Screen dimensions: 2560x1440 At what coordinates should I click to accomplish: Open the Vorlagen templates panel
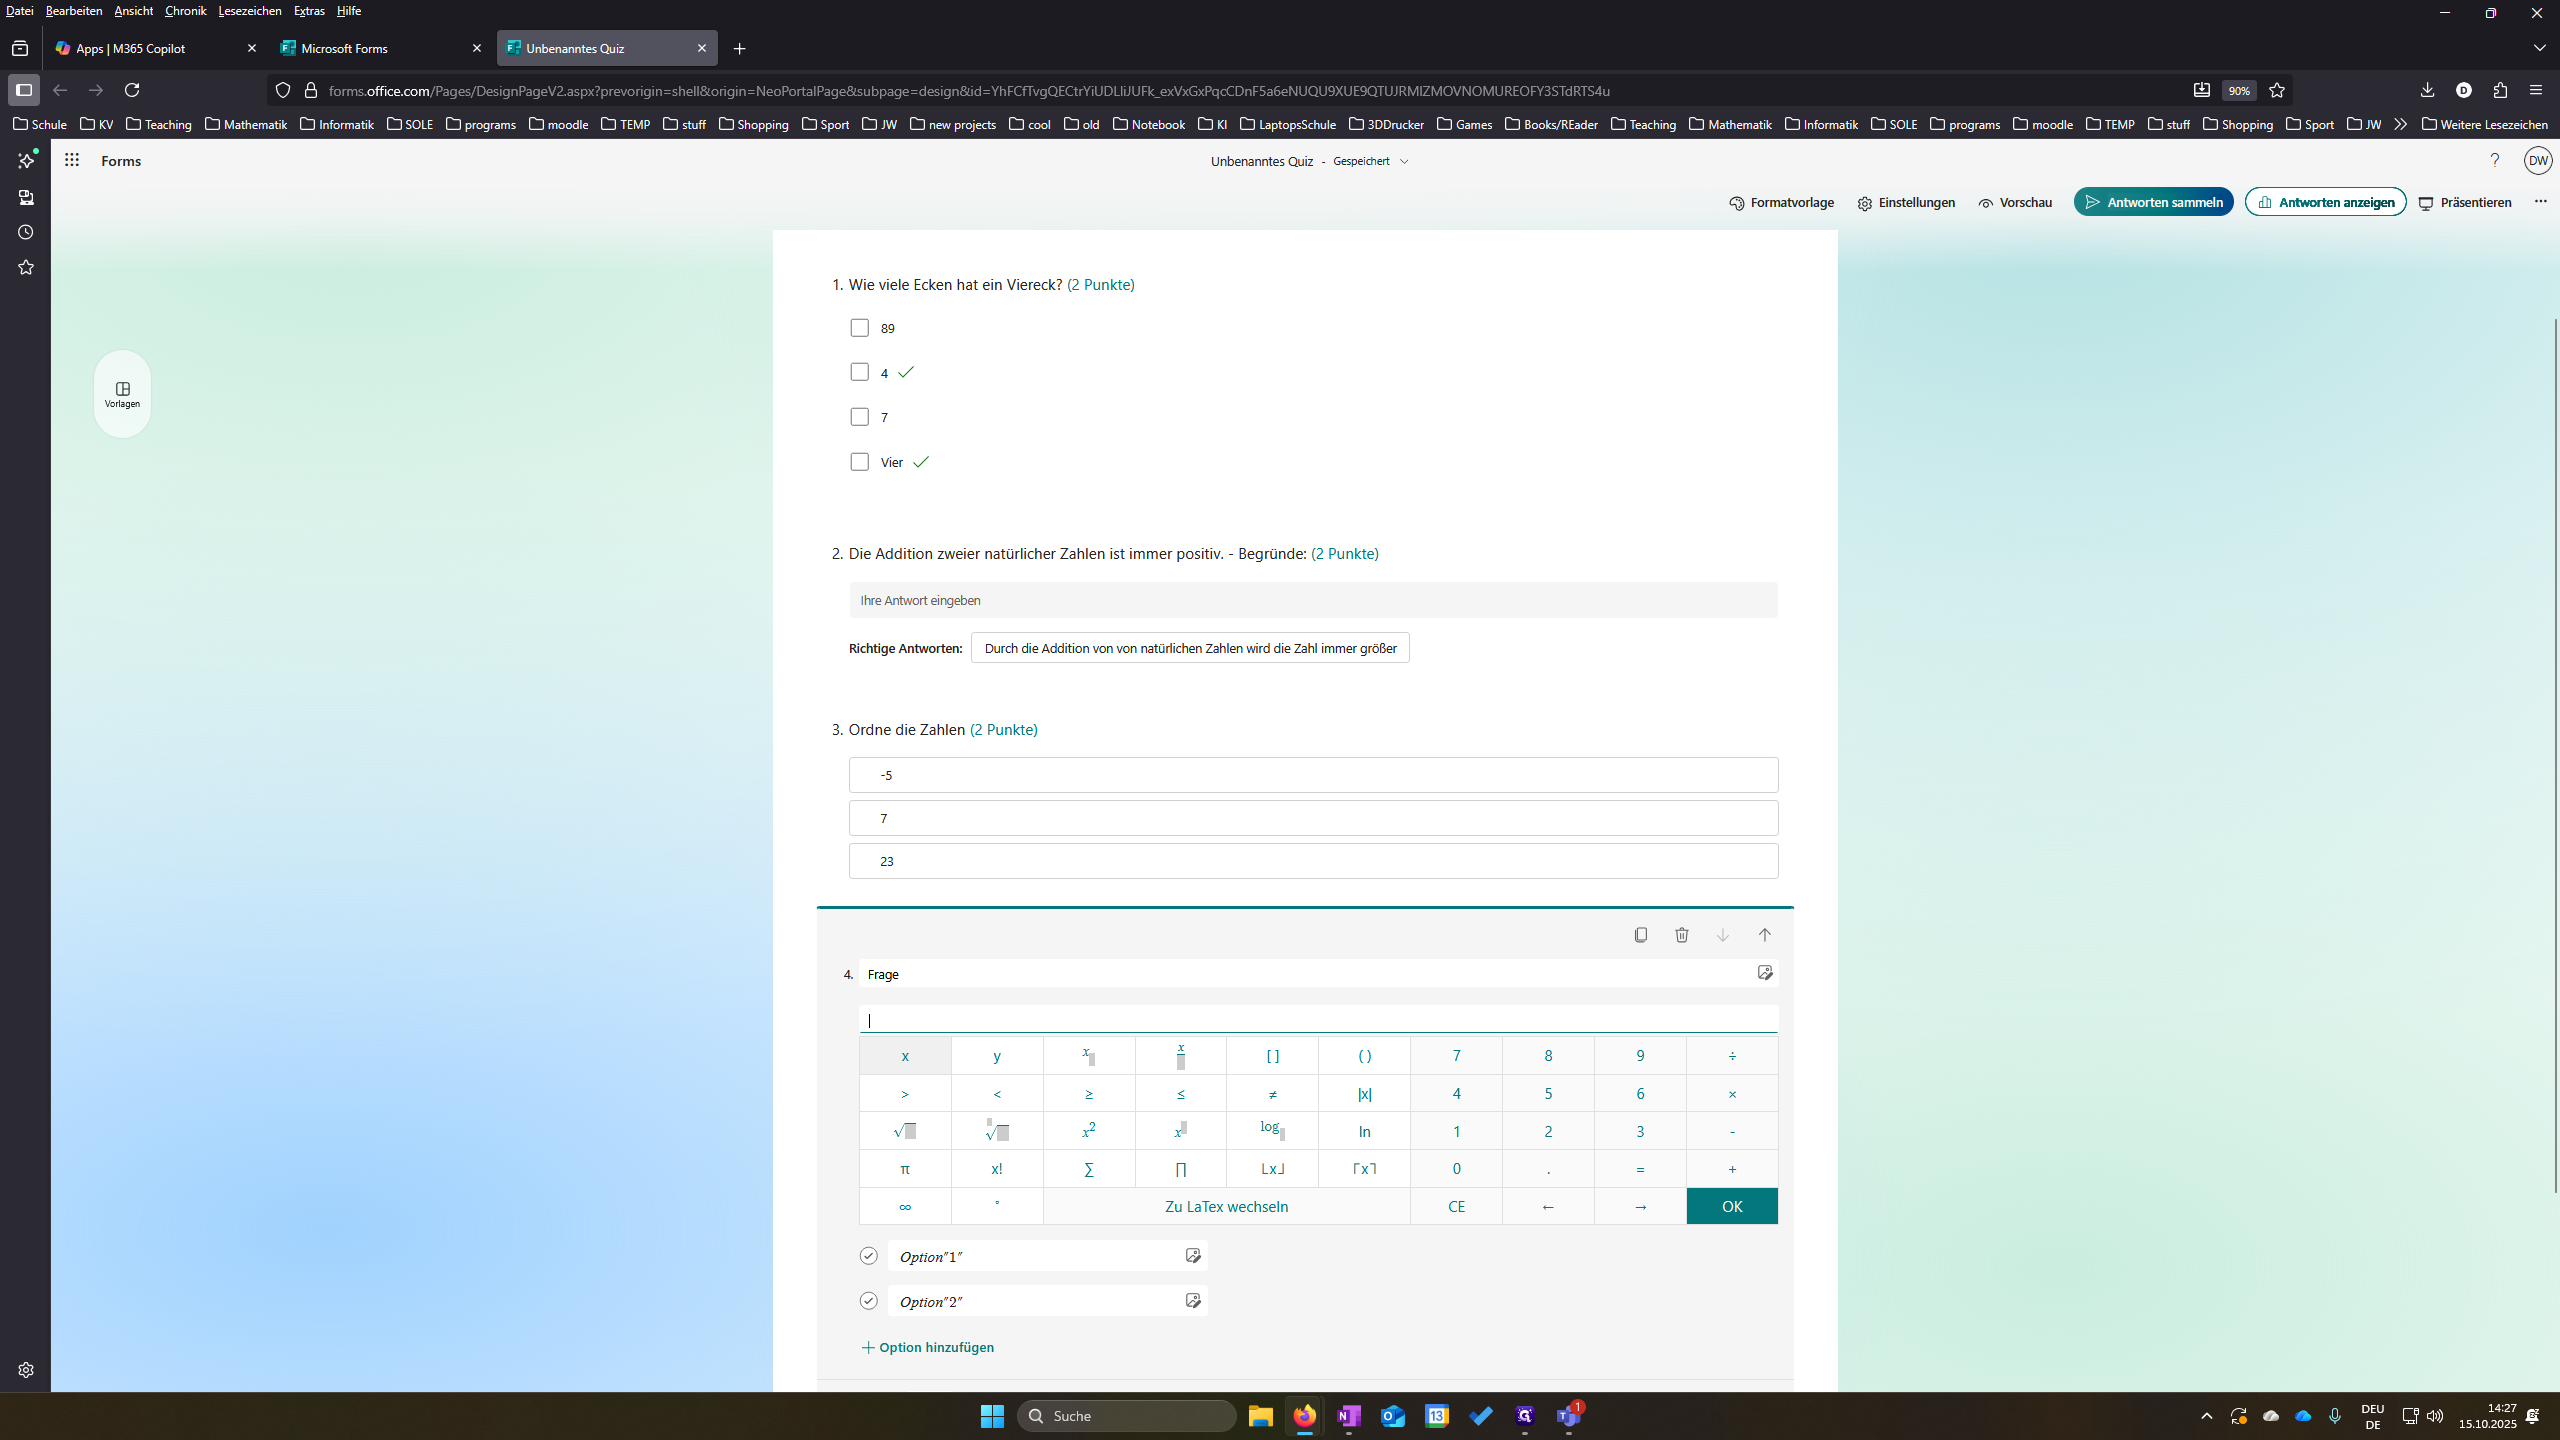tap(122, 394)
